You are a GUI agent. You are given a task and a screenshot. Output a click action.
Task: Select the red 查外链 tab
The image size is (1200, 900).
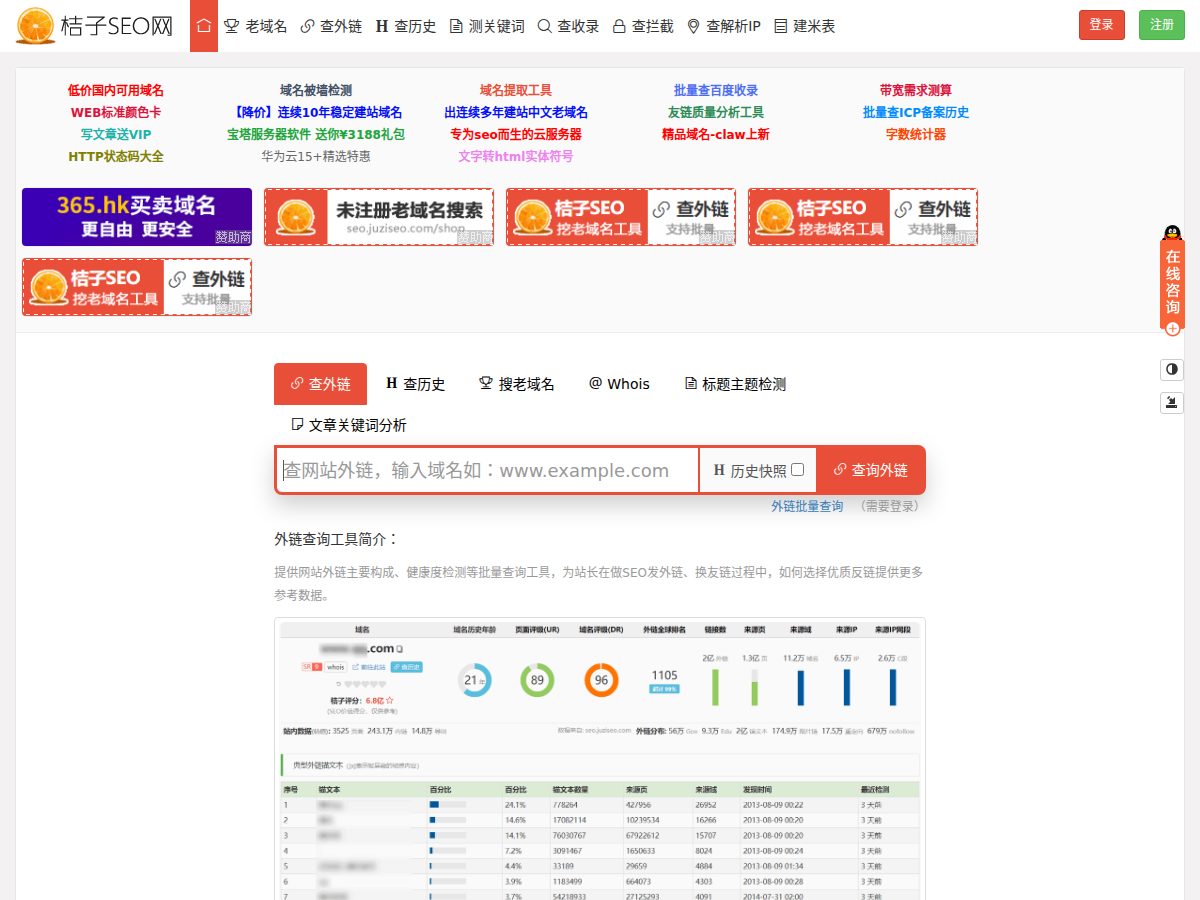(320, 384)
